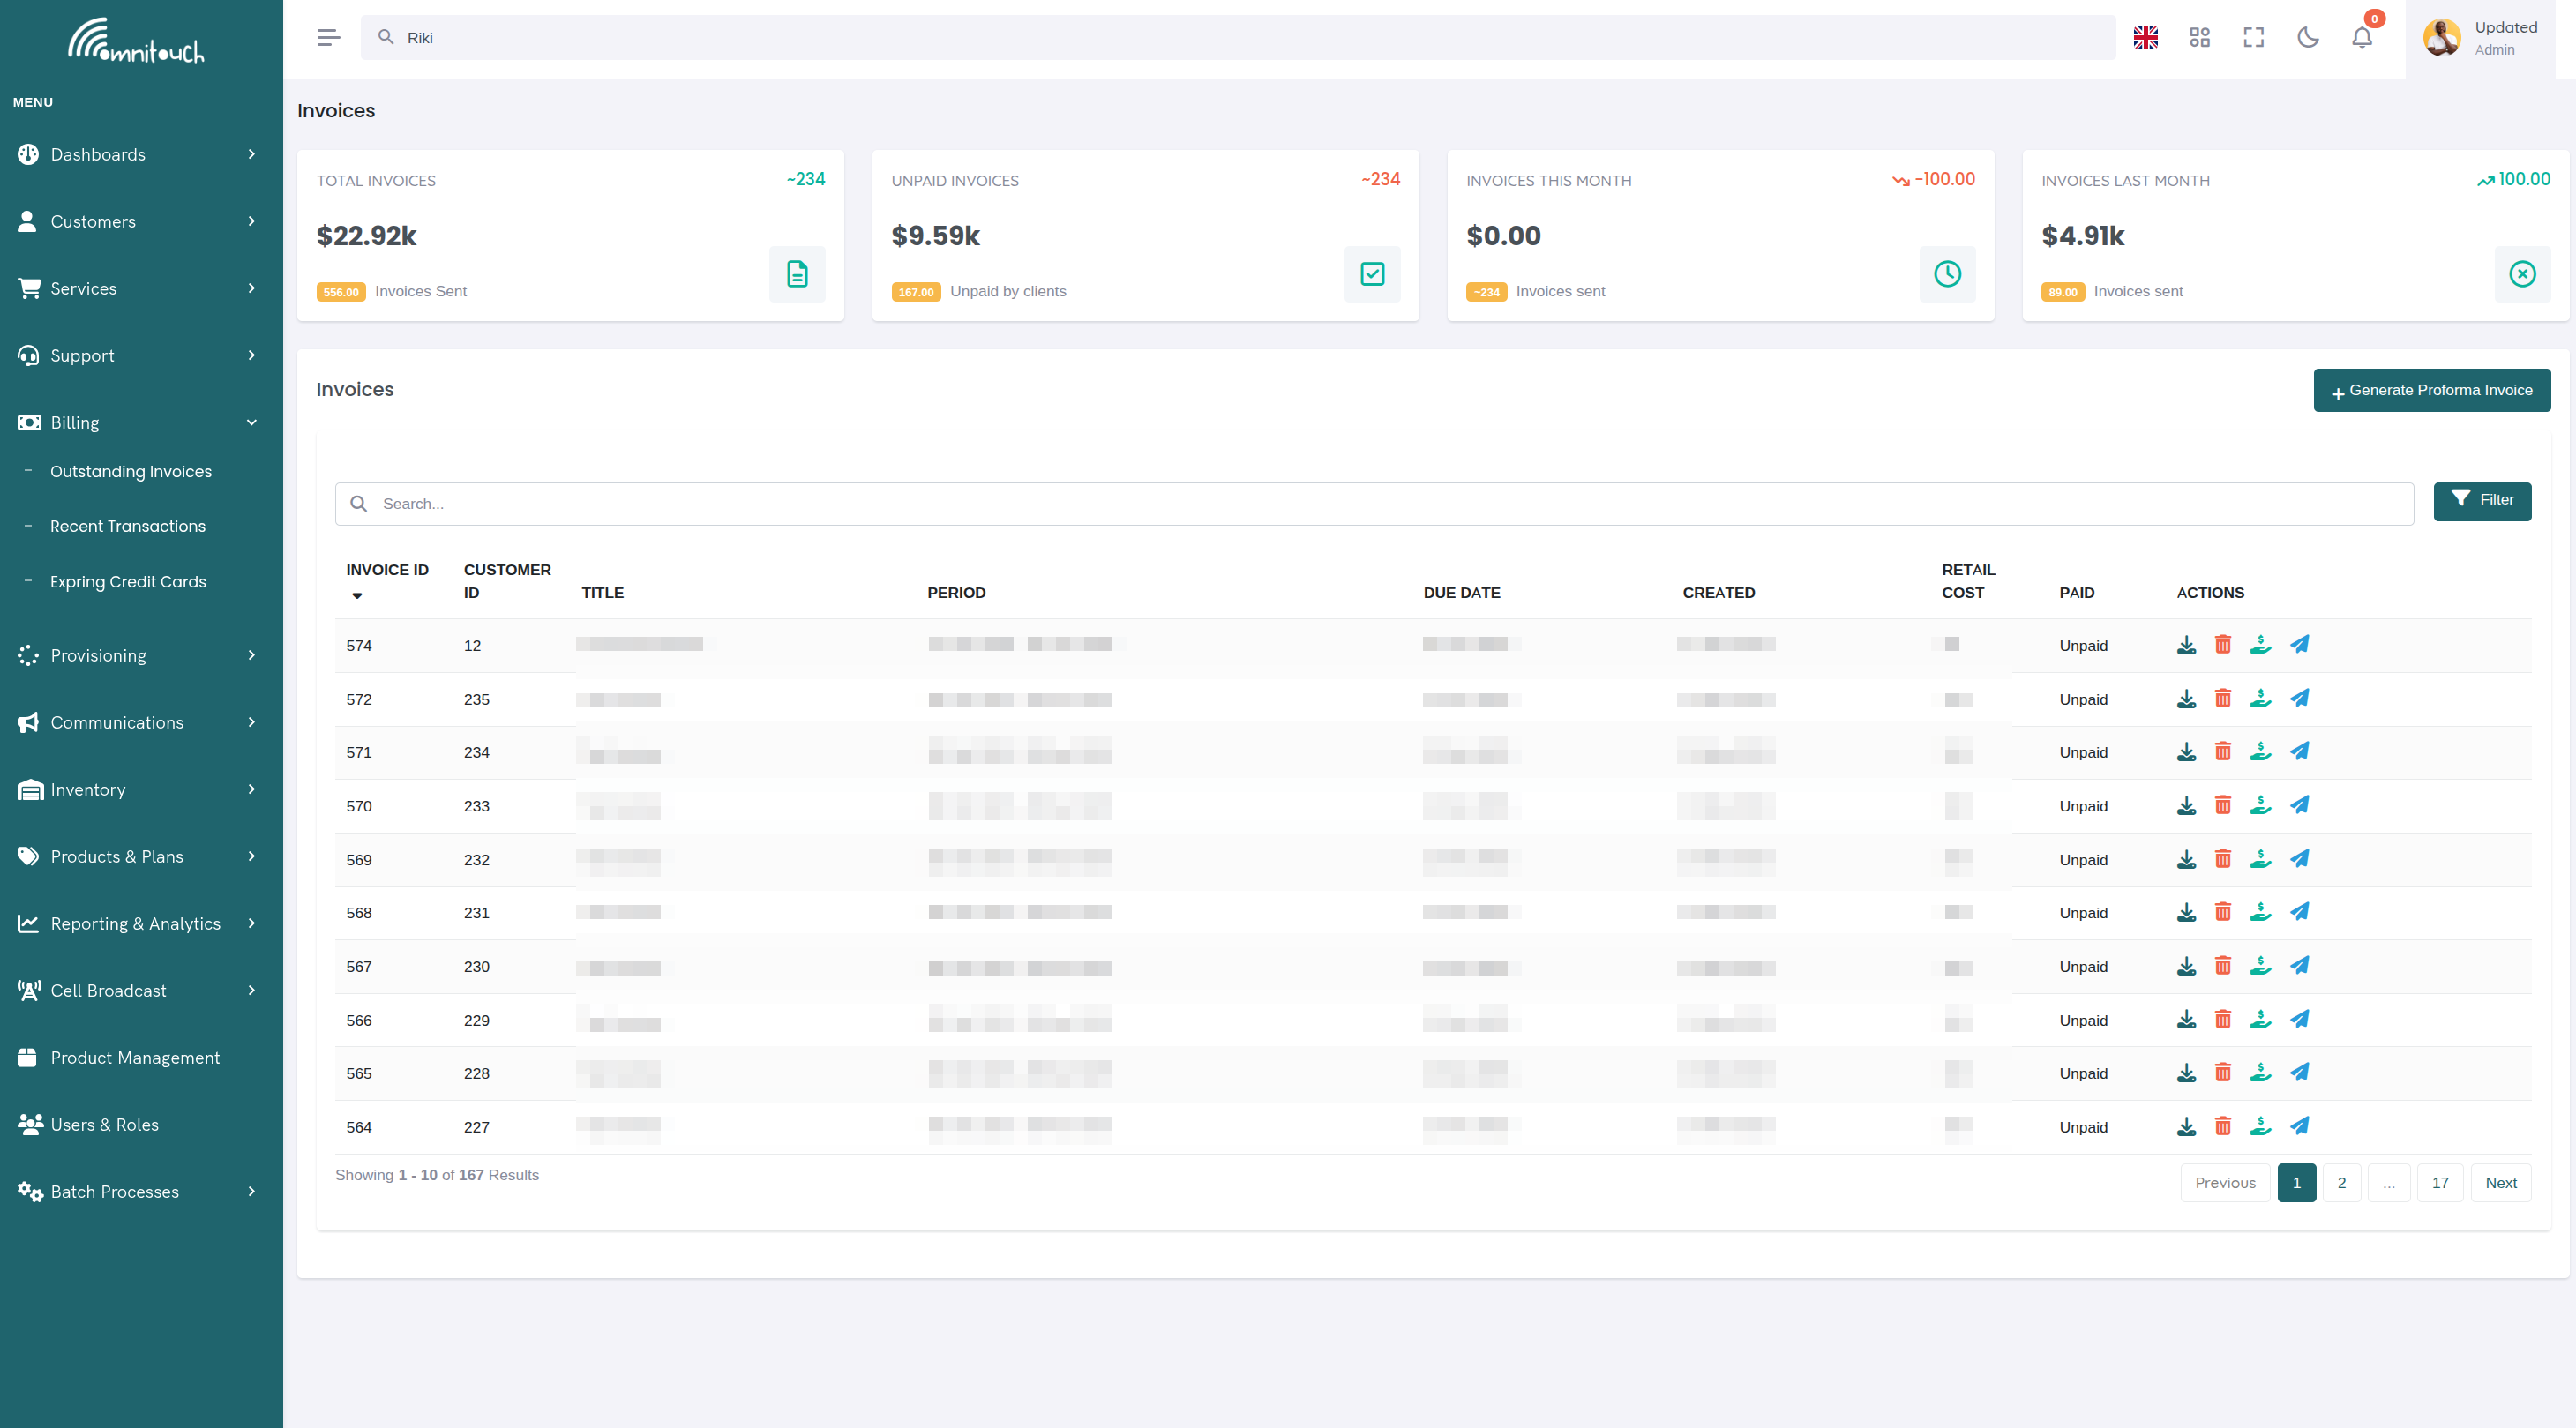2576x1428 pixels.
Task: Delete invoice 572 with trash icon
Action: click(2222, 699)
